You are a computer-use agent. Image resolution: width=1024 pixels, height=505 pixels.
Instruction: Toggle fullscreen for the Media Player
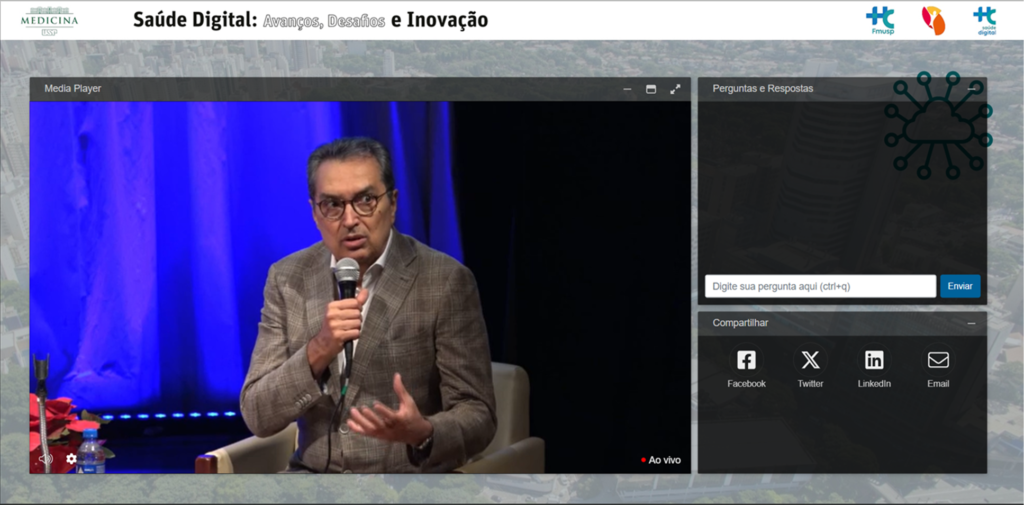675,89
